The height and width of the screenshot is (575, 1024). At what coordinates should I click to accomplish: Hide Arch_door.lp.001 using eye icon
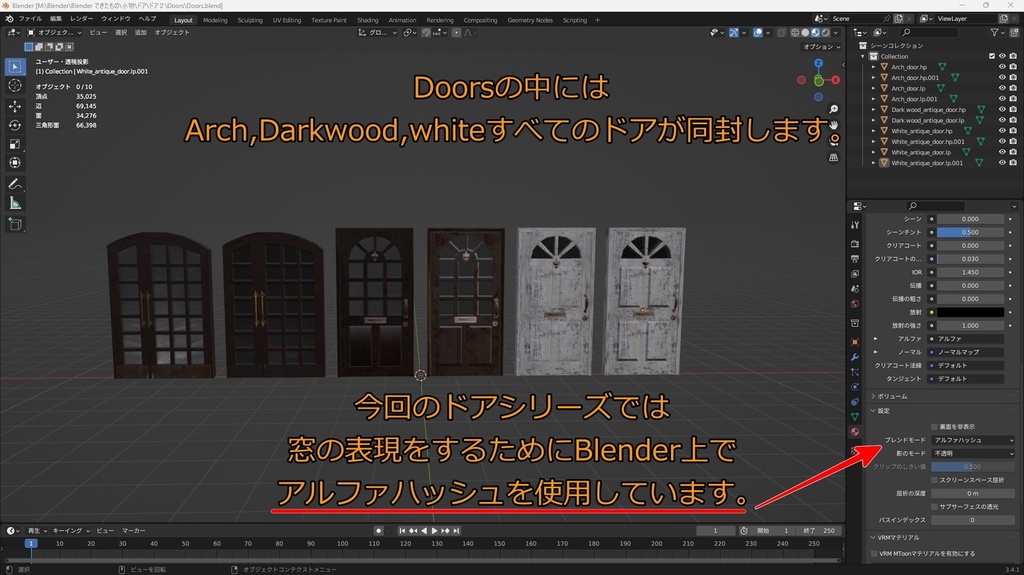click(1002, 99)
